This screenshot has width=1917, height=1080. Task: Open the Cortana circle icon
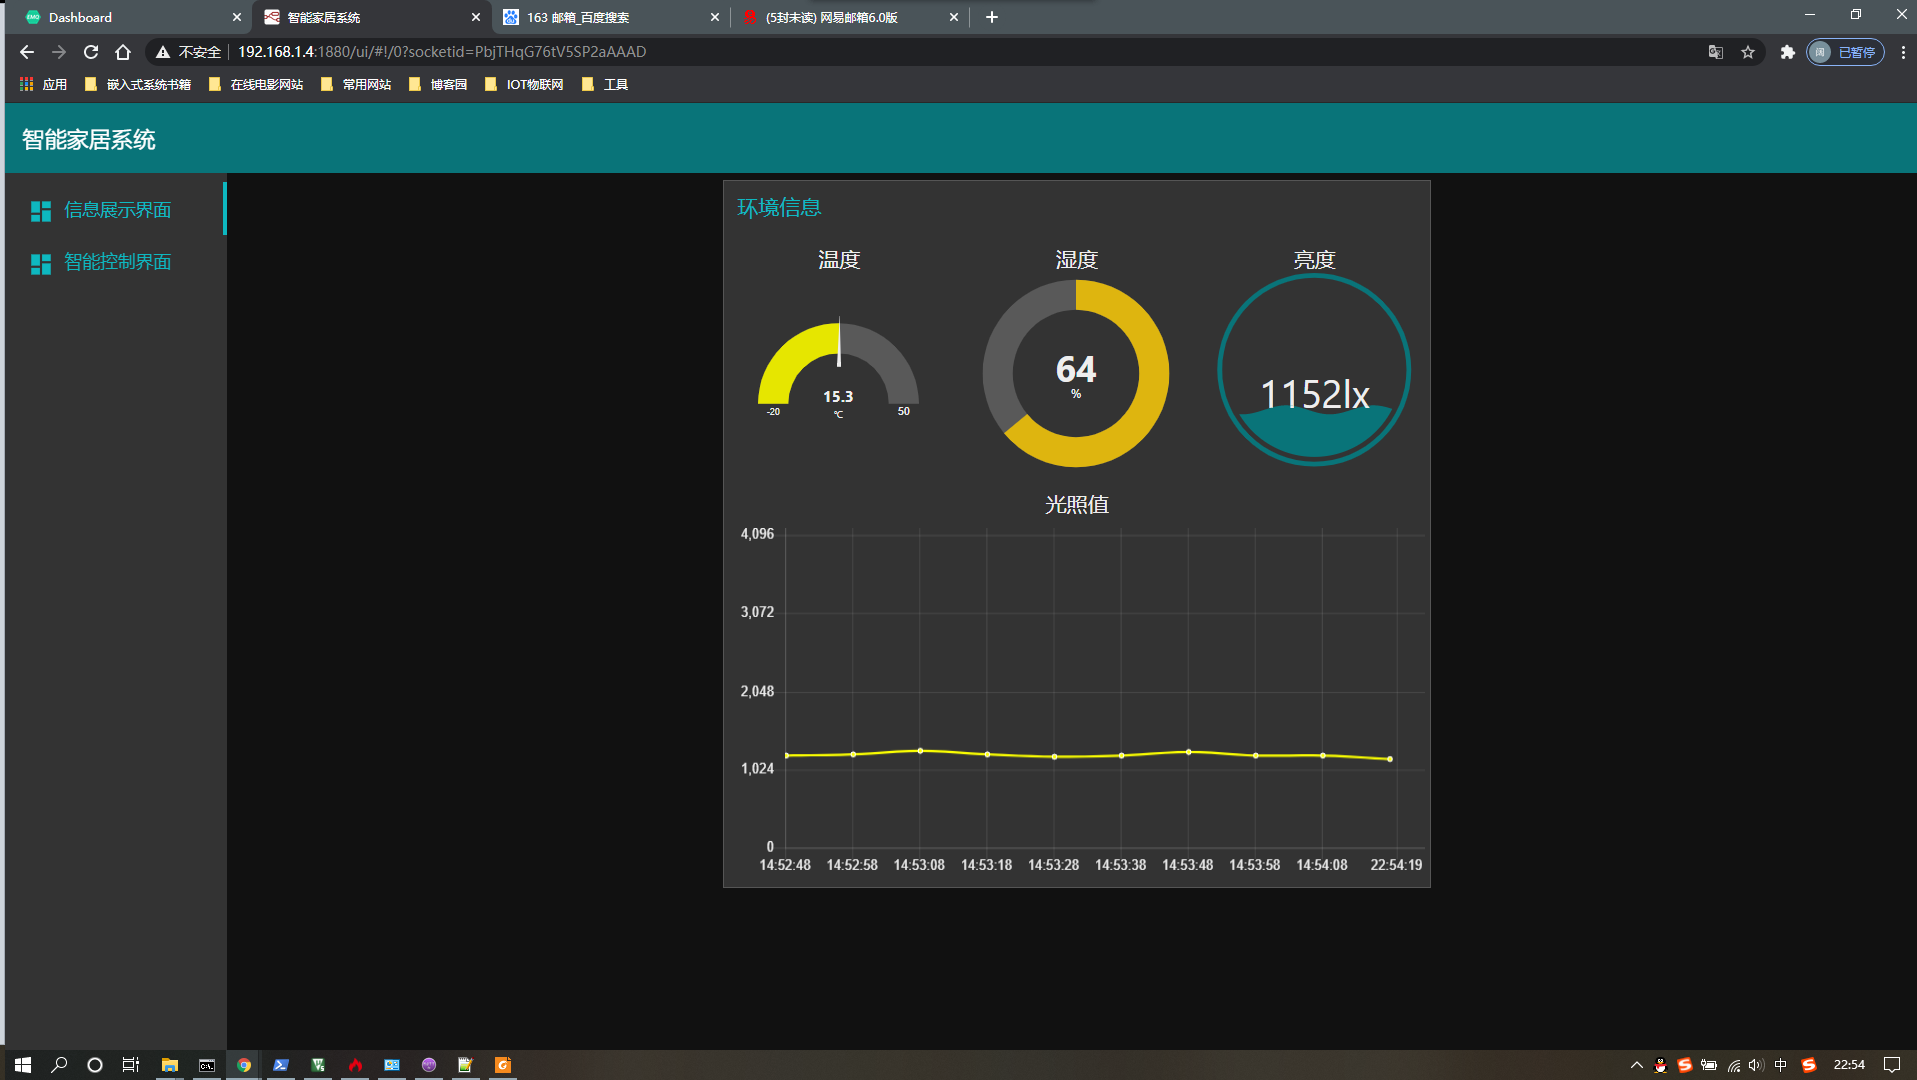pos(95,1065)
